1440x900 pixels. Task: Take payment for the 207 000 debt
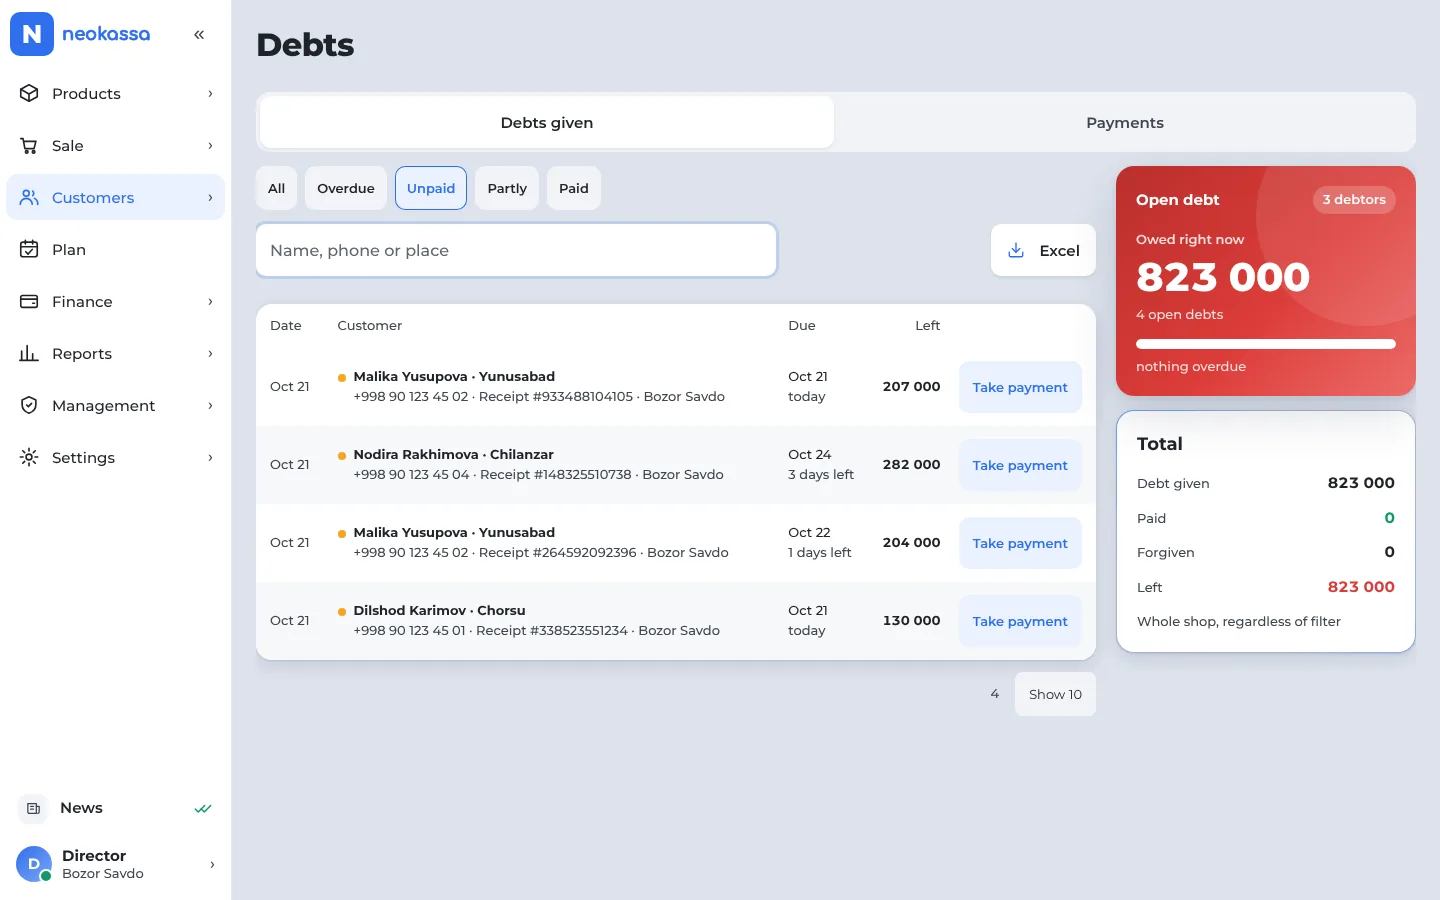1020,387
